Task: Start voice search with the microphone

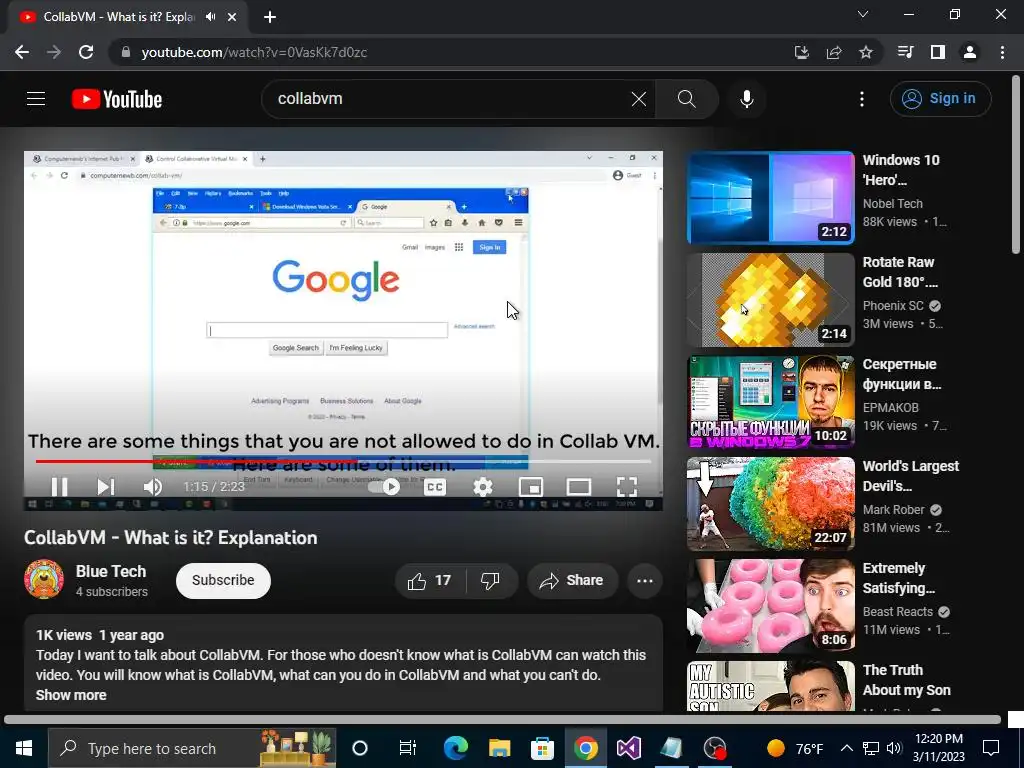Action: click(x=746, y=99)
